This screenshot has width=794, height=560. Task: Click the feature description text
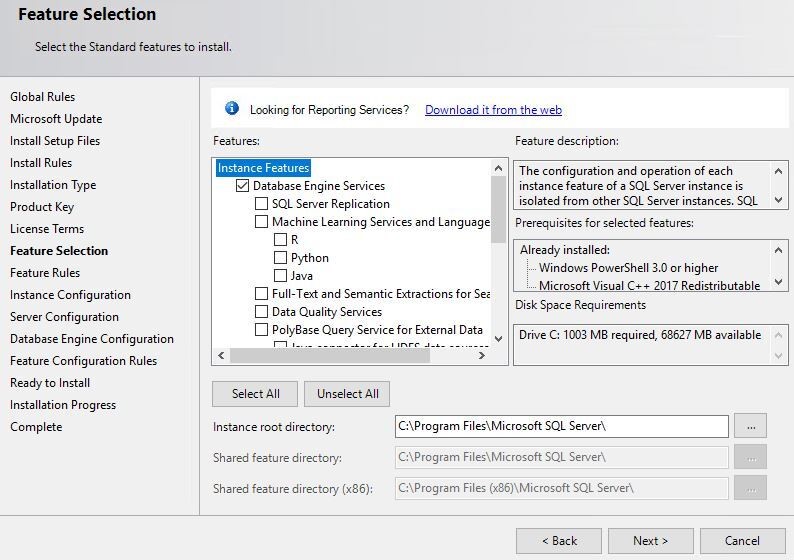coord(638,186)
